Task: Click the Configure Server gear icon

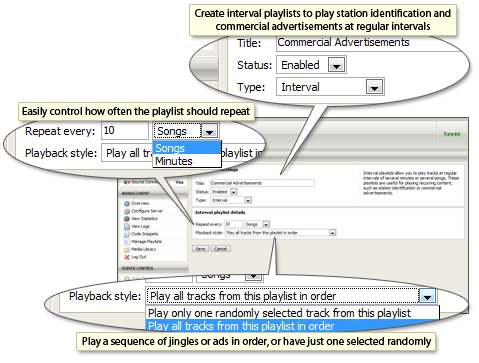Action: coord(127,211)
